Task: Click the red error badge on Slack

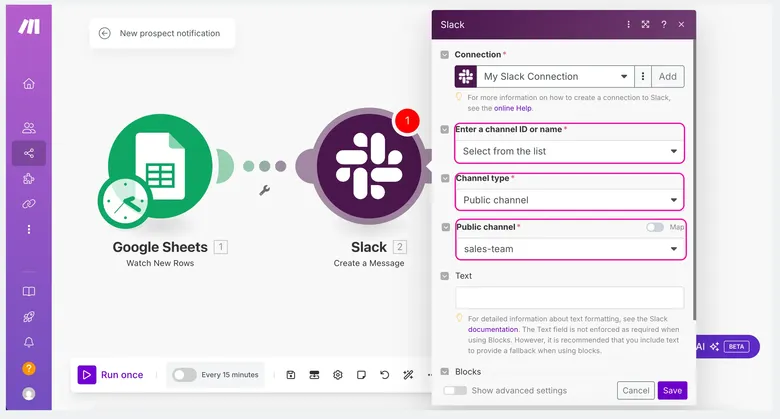Action: (407, 120)
